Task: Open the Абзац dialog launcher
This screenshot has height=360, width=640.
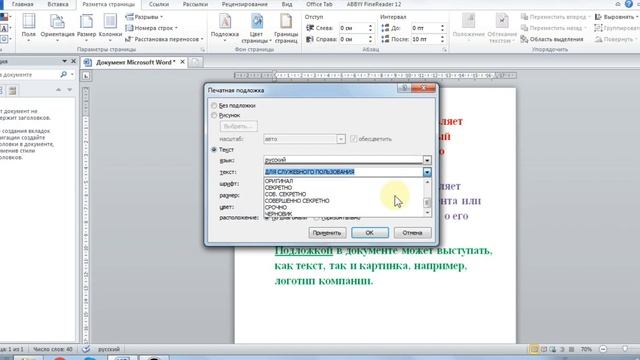Action: (x=444, y=49)
